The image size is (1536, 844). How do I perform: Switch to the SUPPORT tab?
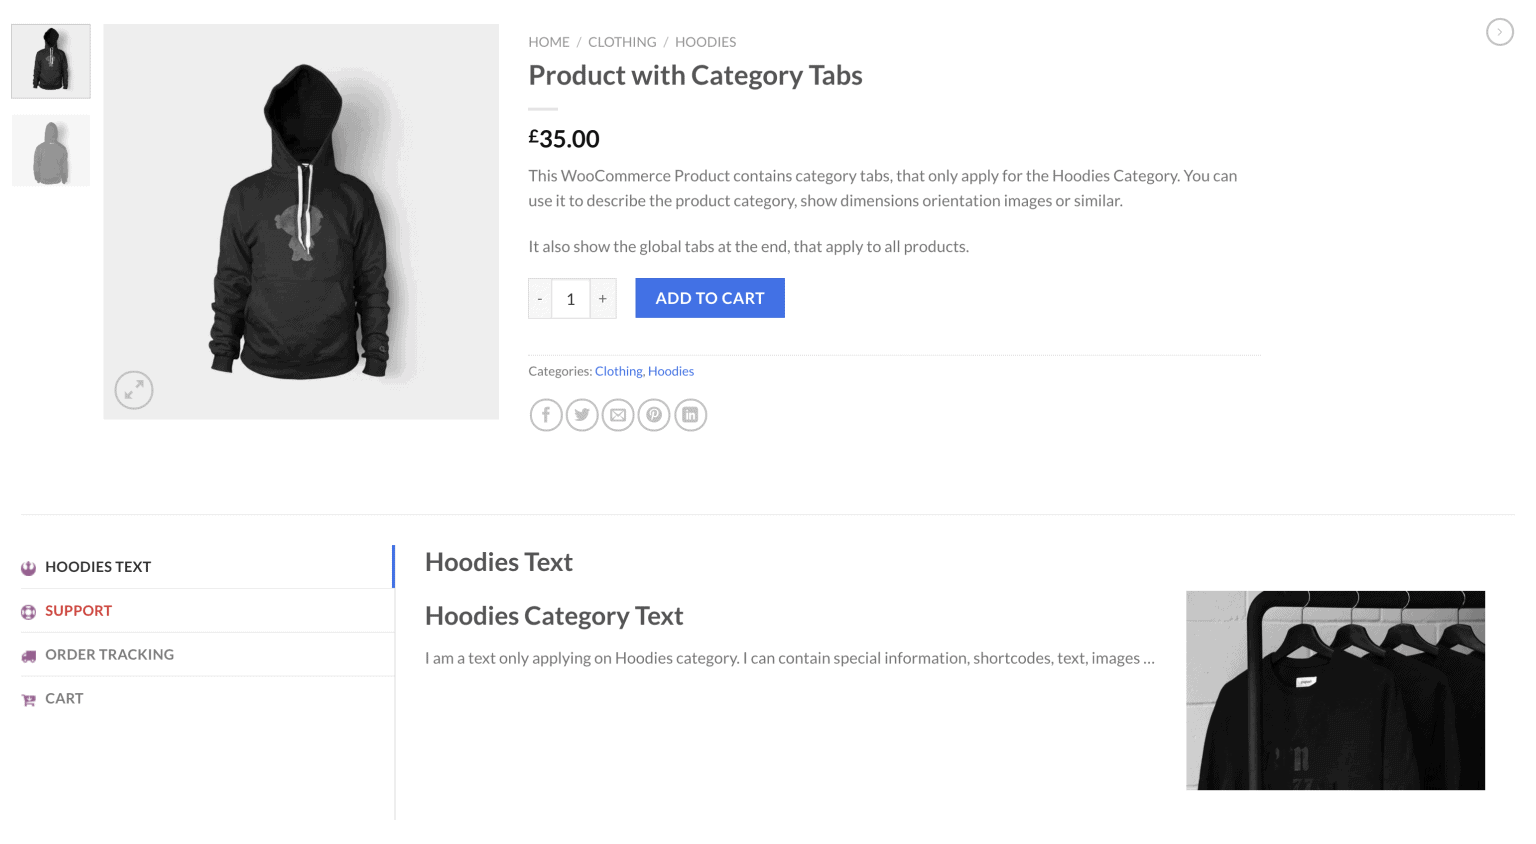coord(78,610)
